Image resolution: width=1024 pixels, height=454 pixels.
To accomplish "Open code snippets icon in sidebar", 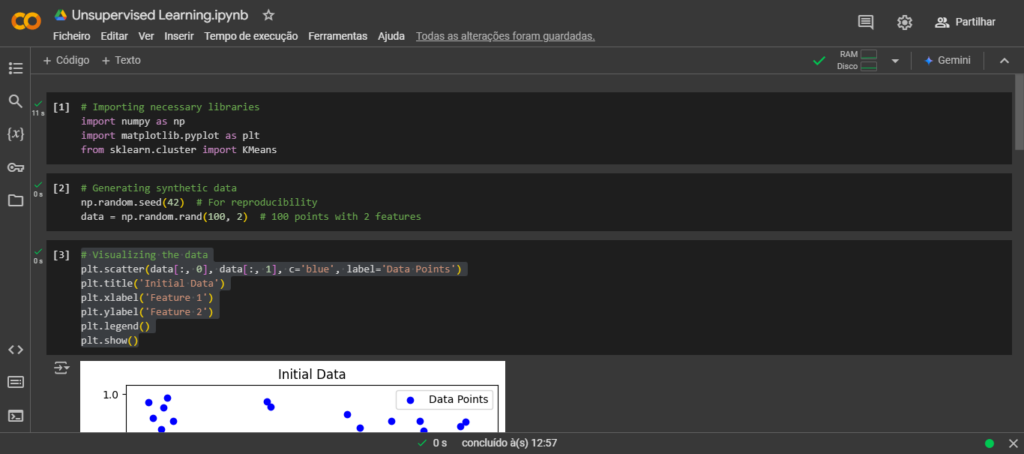I will [15, 349].
